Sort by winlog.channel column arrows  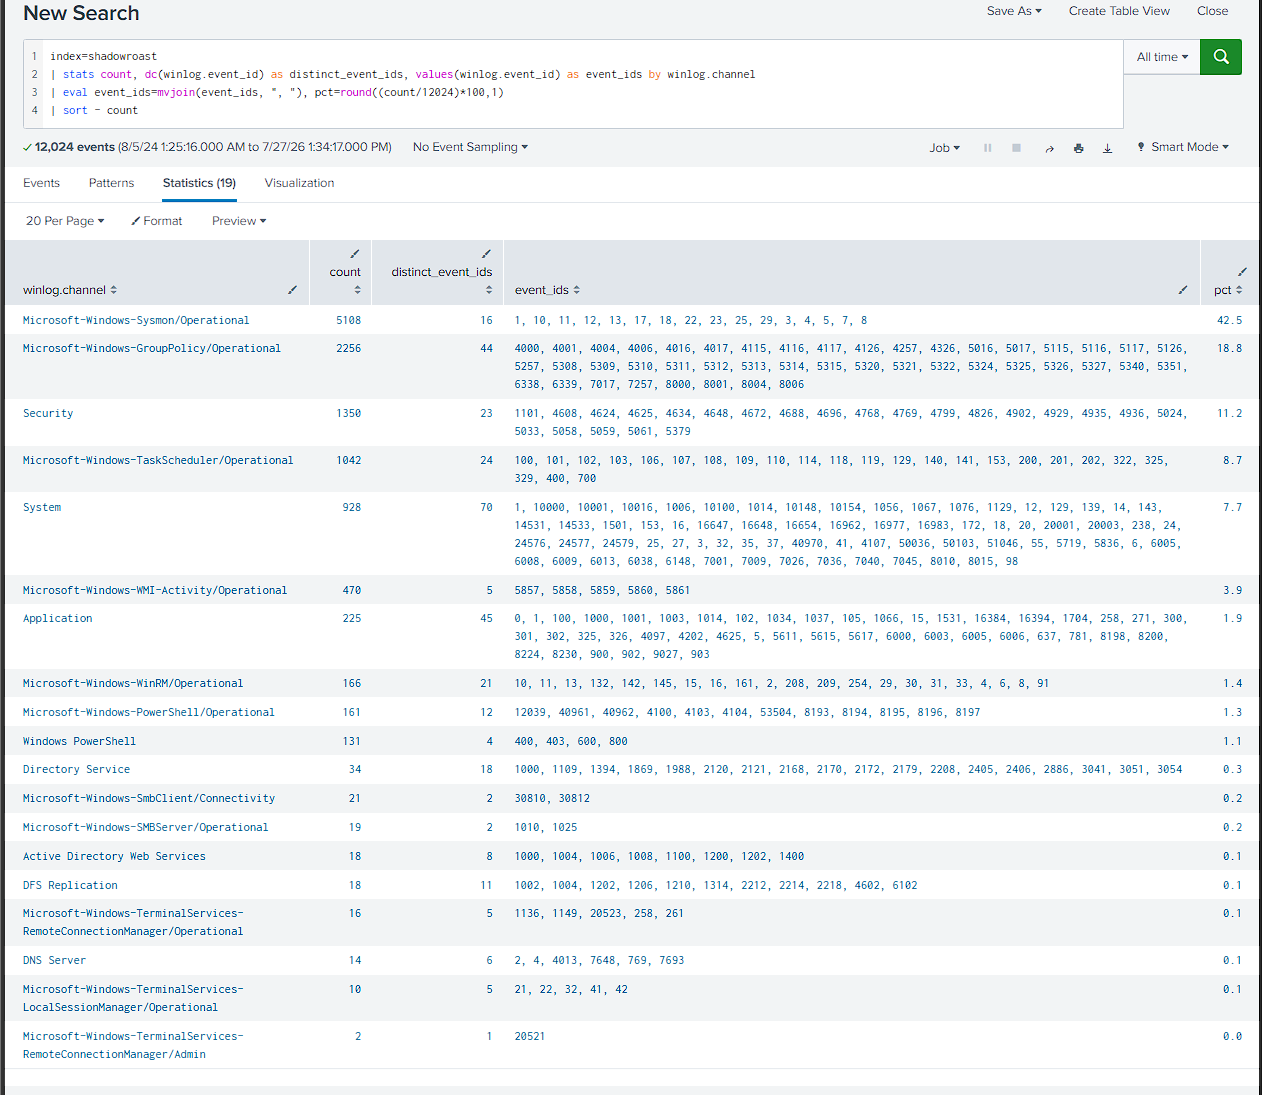pos(114,290)
